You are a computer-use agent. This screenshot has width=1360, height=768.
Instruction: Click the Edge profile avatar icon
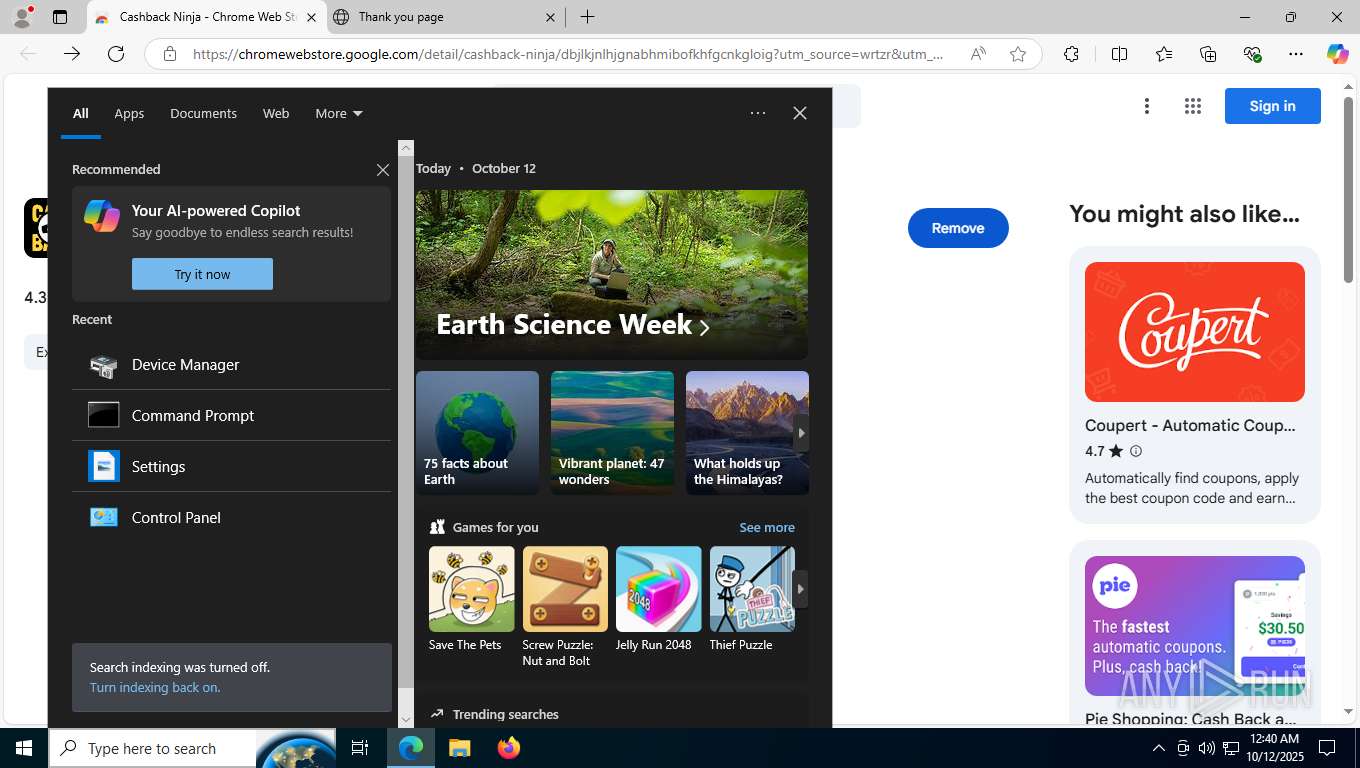[x=21, y=17]
